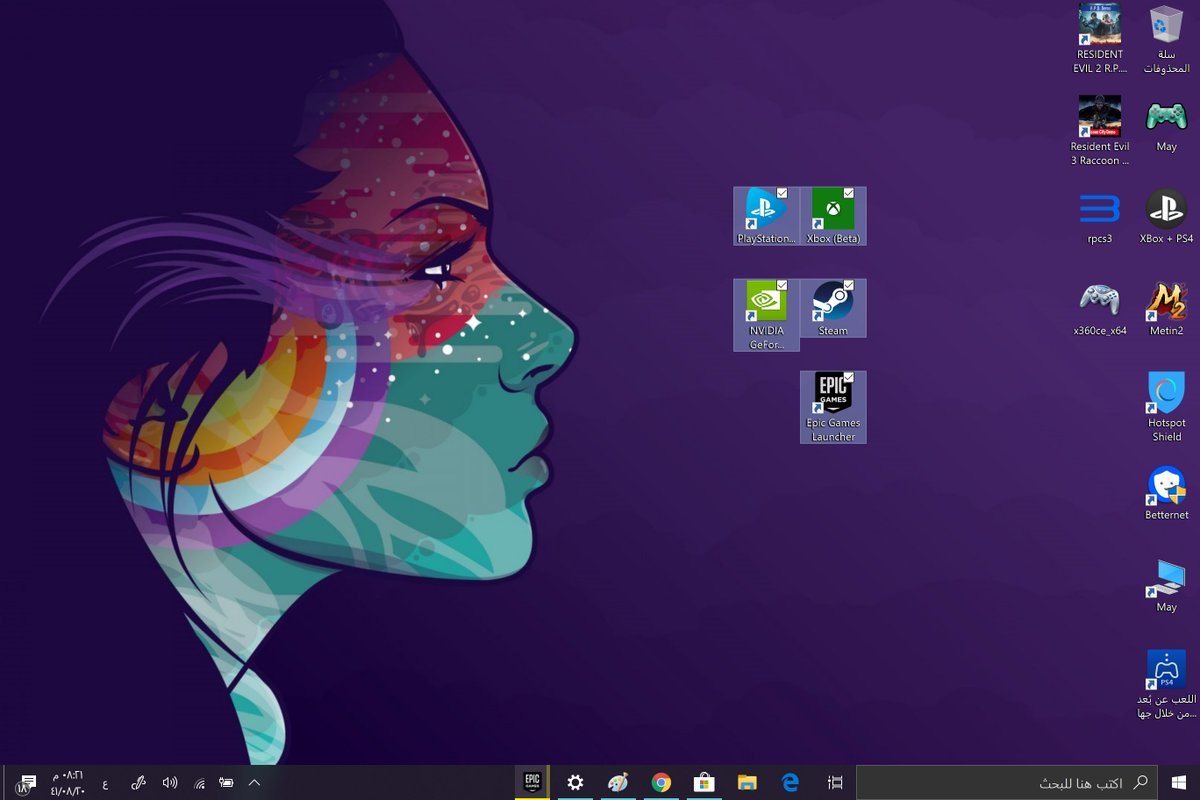This screenshot has width=1200, height=800.
Task: Uncheck the PlayStation Now icon's selection checkbox
Action: (x=782, y=193)
